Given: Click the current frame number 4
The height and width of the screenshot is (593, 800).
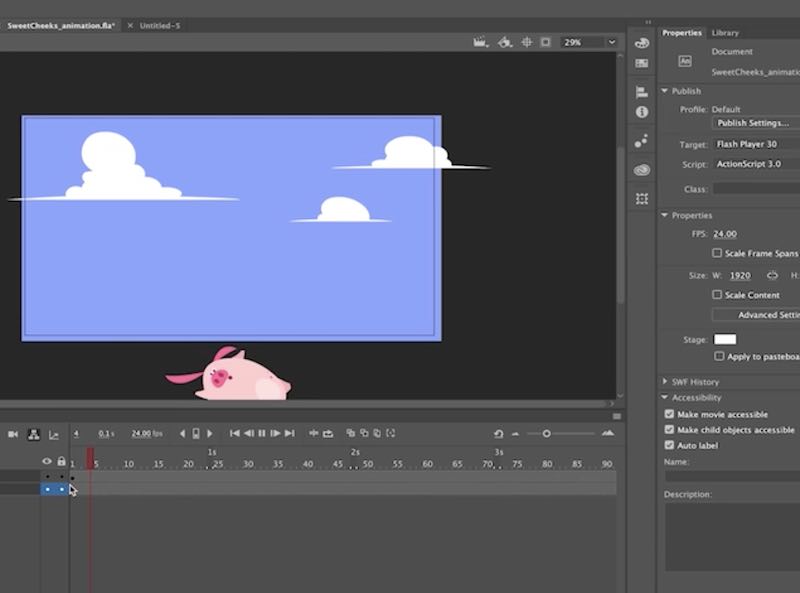Looking at the screenshot, I should pos(76,434).
